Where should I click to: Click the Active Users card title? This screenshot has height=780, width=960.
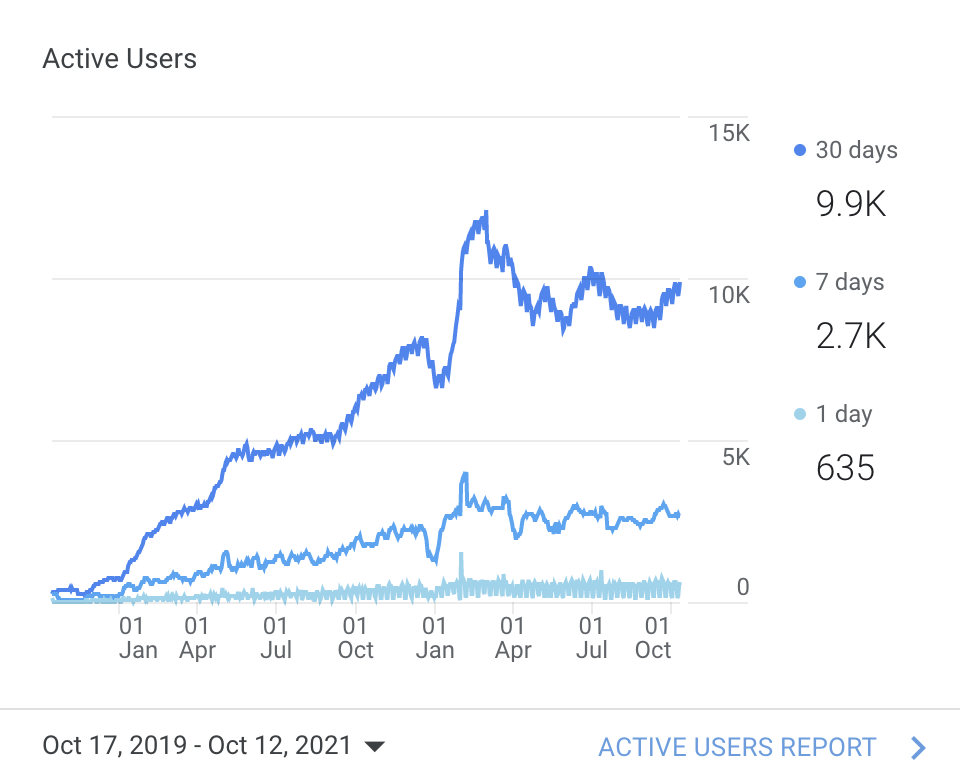pos(120,59)
